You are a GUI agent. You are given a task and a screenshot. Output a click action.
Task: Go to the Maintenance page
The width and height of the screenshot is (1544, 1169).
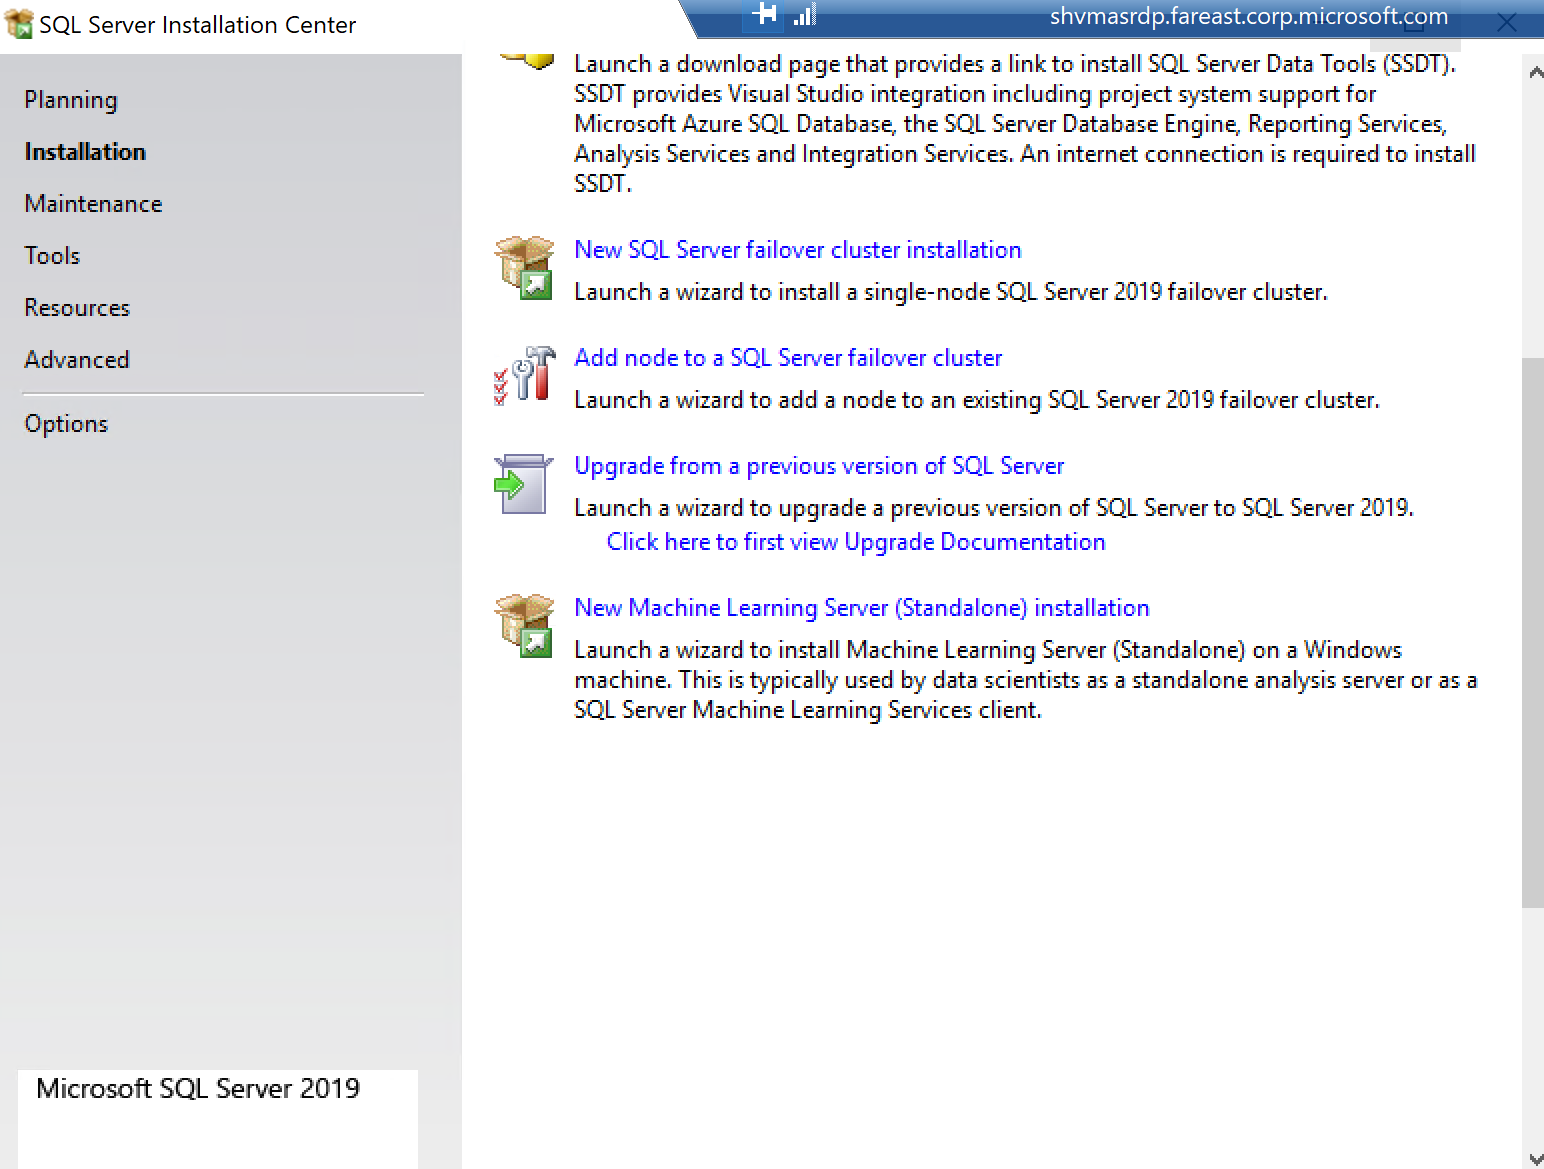(93, 204)
